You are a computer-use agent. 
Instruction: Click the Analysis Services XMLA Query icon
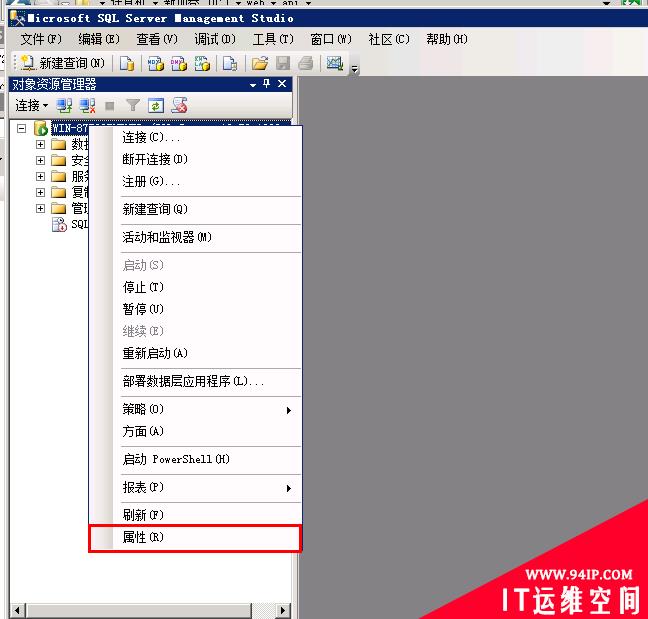(x=202, y=64)
